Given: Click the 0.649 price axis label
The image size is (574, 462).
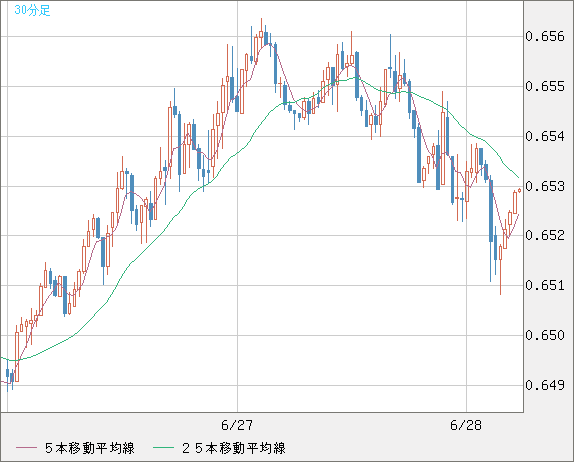Looking at the screenshot, I should point(545,385).
